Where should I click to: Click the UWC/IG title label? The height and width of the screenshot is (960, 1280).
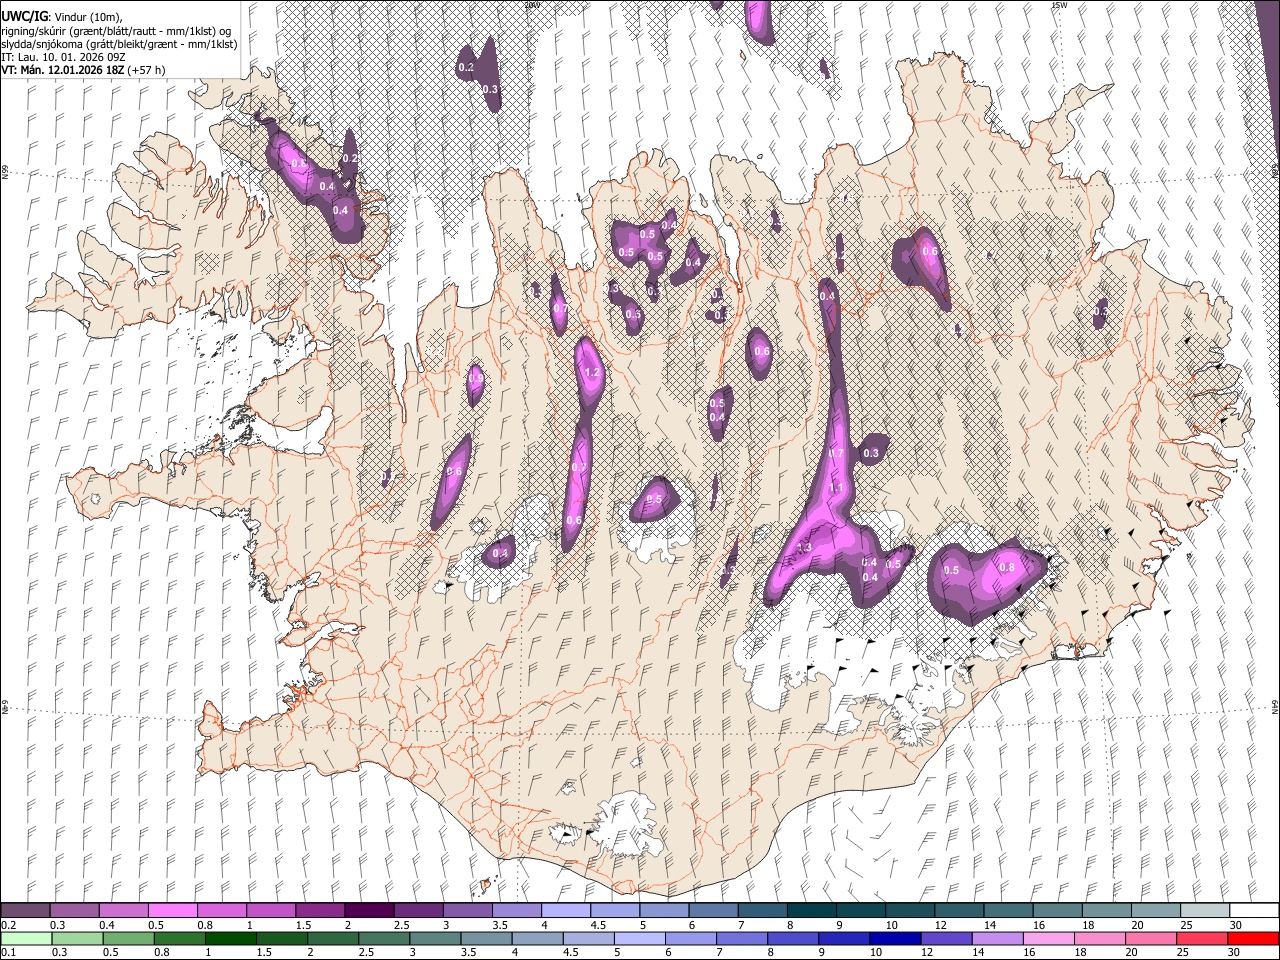point(23,17)
